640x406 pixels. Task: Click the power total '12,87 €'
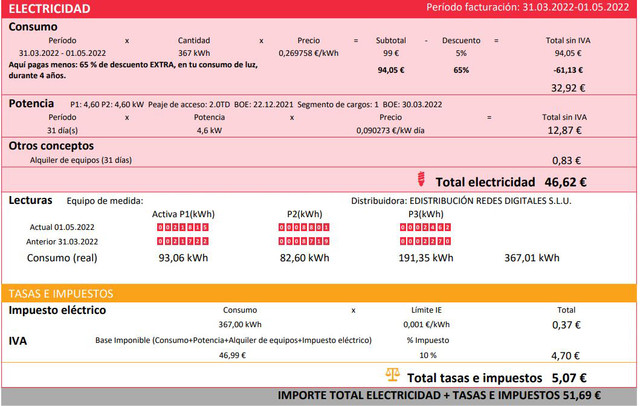point(564,131)
